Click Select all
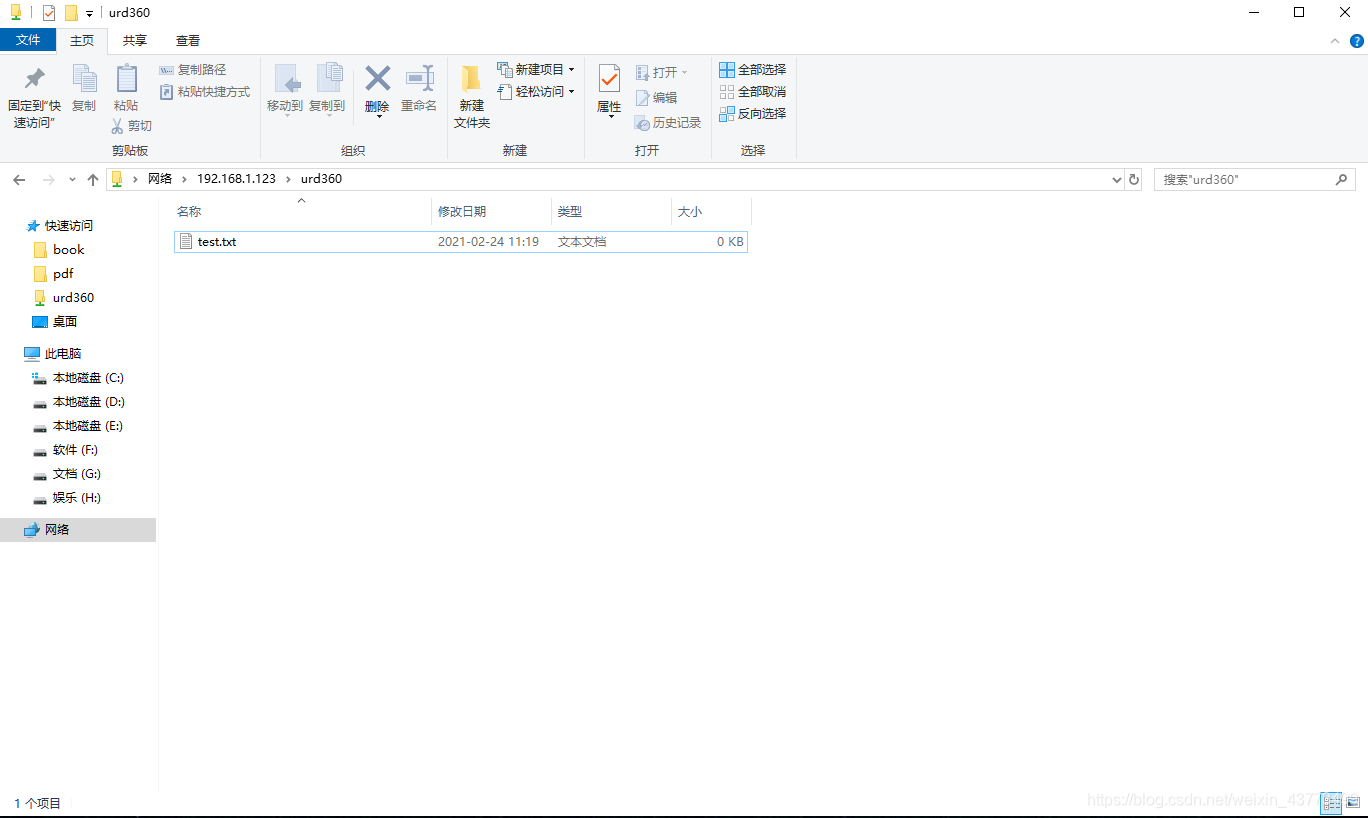The height and width of the screenshot is (818, 1368). point(753,70)
